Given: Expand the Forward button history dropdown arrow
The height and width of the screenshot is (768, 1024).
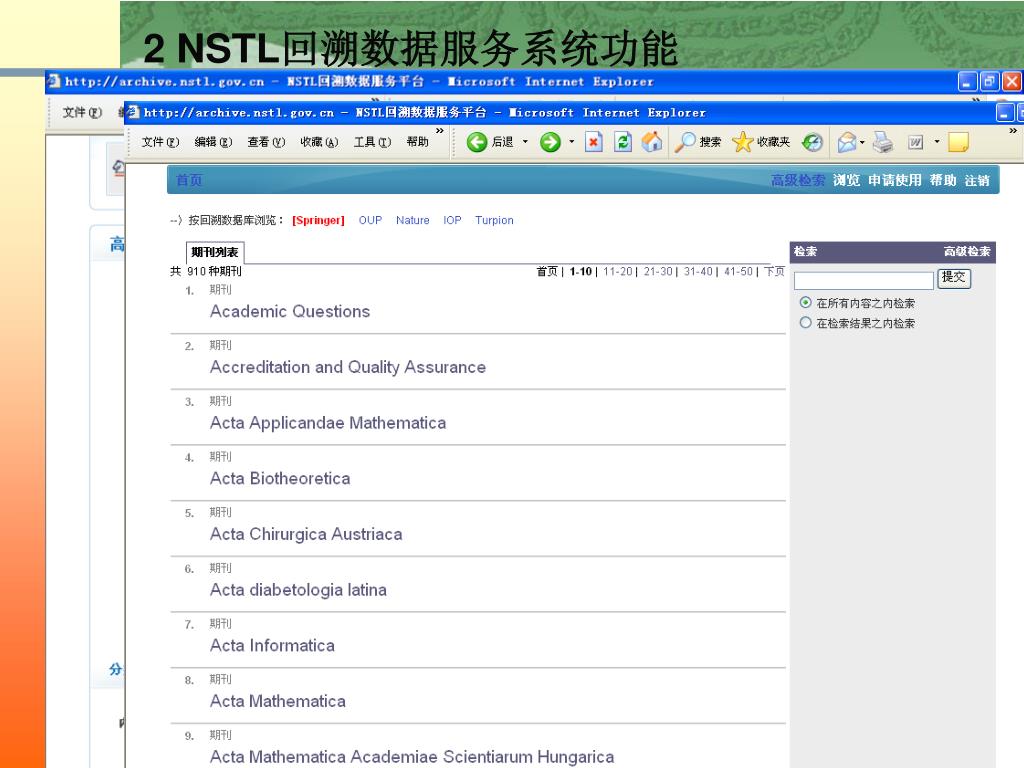Looking at the screenshot, I should (x=571, y=142).
